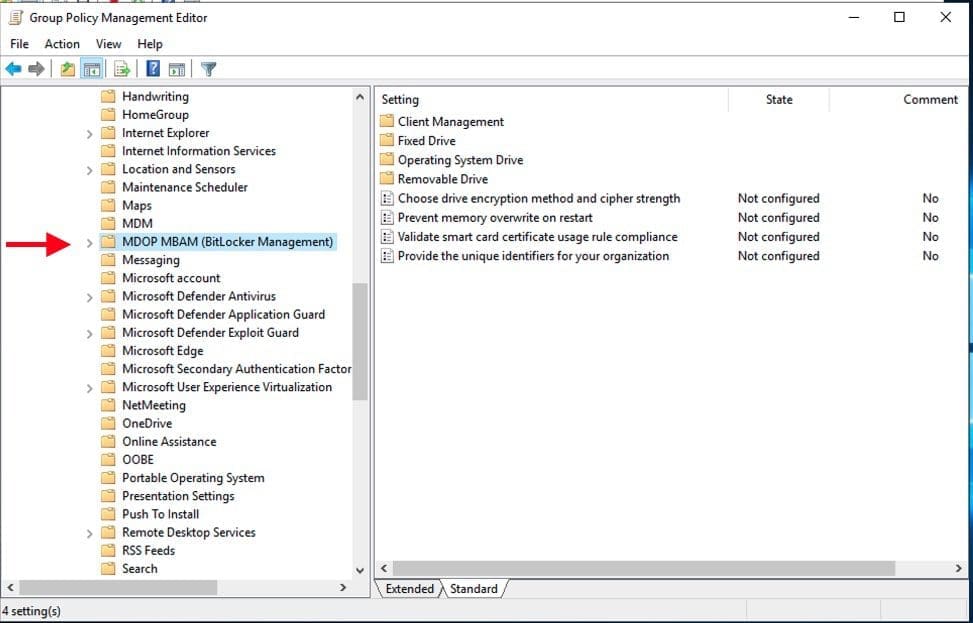The height and width of the screenshot is (623, 973).
Task: Click the Export List toolbar icon
Action: point(122,69)
